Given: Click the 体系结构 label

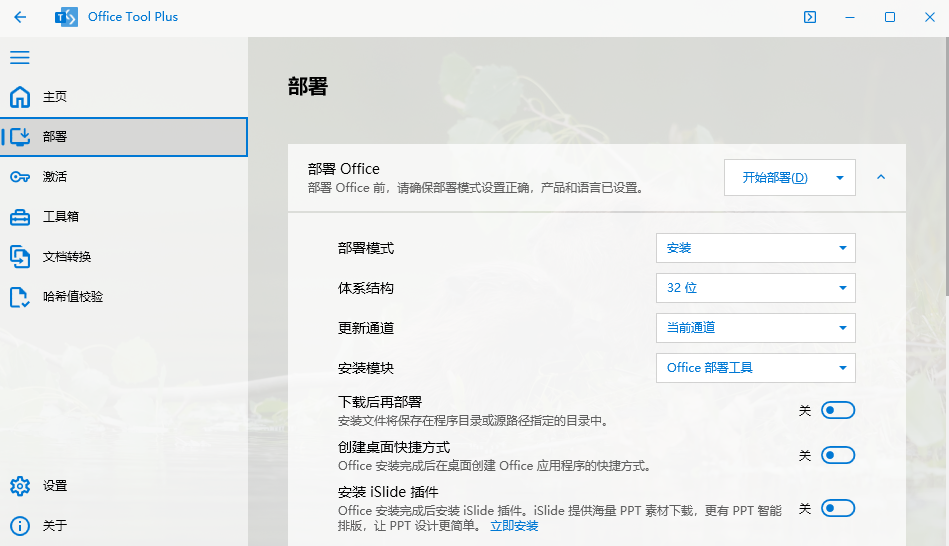Looking at the screenshot, I should click(366, 288).
